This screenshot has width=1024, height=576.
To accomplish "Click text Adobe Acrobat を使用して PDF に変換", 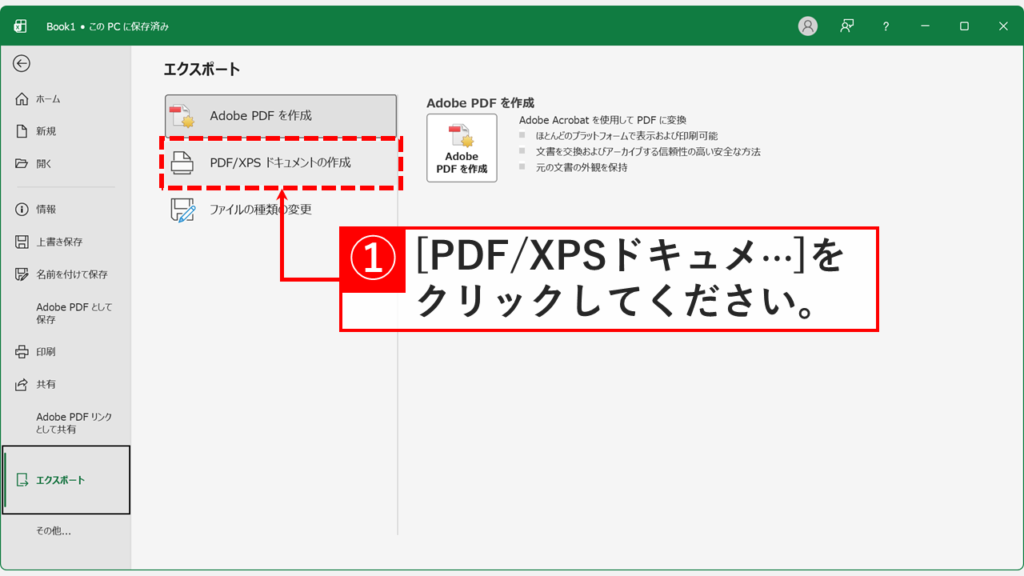I will [x=603, y=120].
